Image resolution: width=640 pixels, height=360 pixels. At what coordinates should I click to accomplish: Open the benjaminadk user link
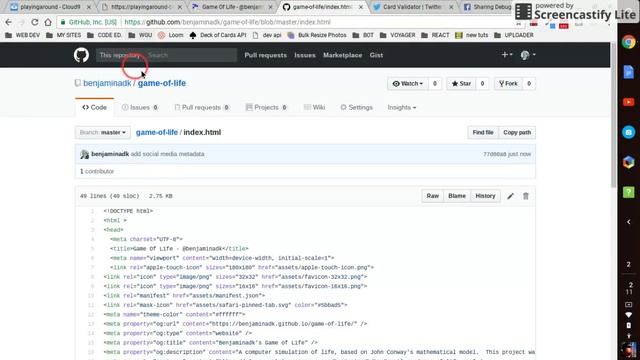tap(107, 83)
